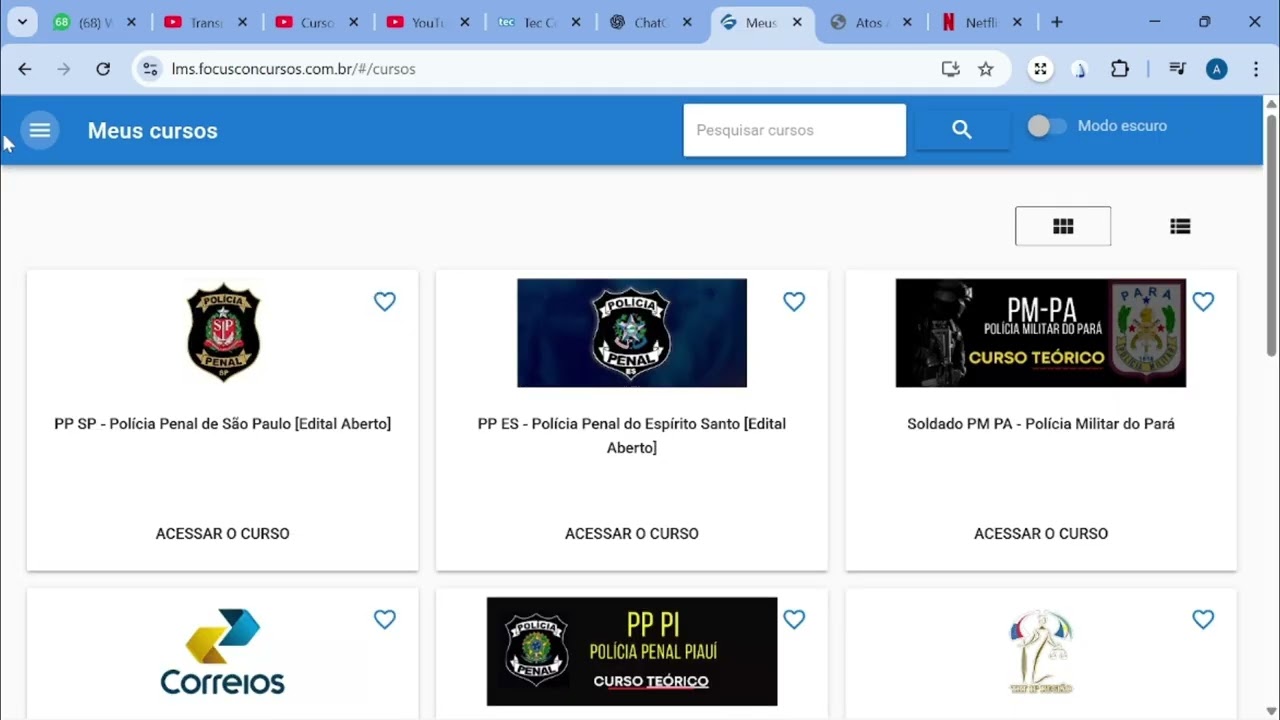Close the Atos browser tab
Viewport: 1280px width, 720px height.
907,22
